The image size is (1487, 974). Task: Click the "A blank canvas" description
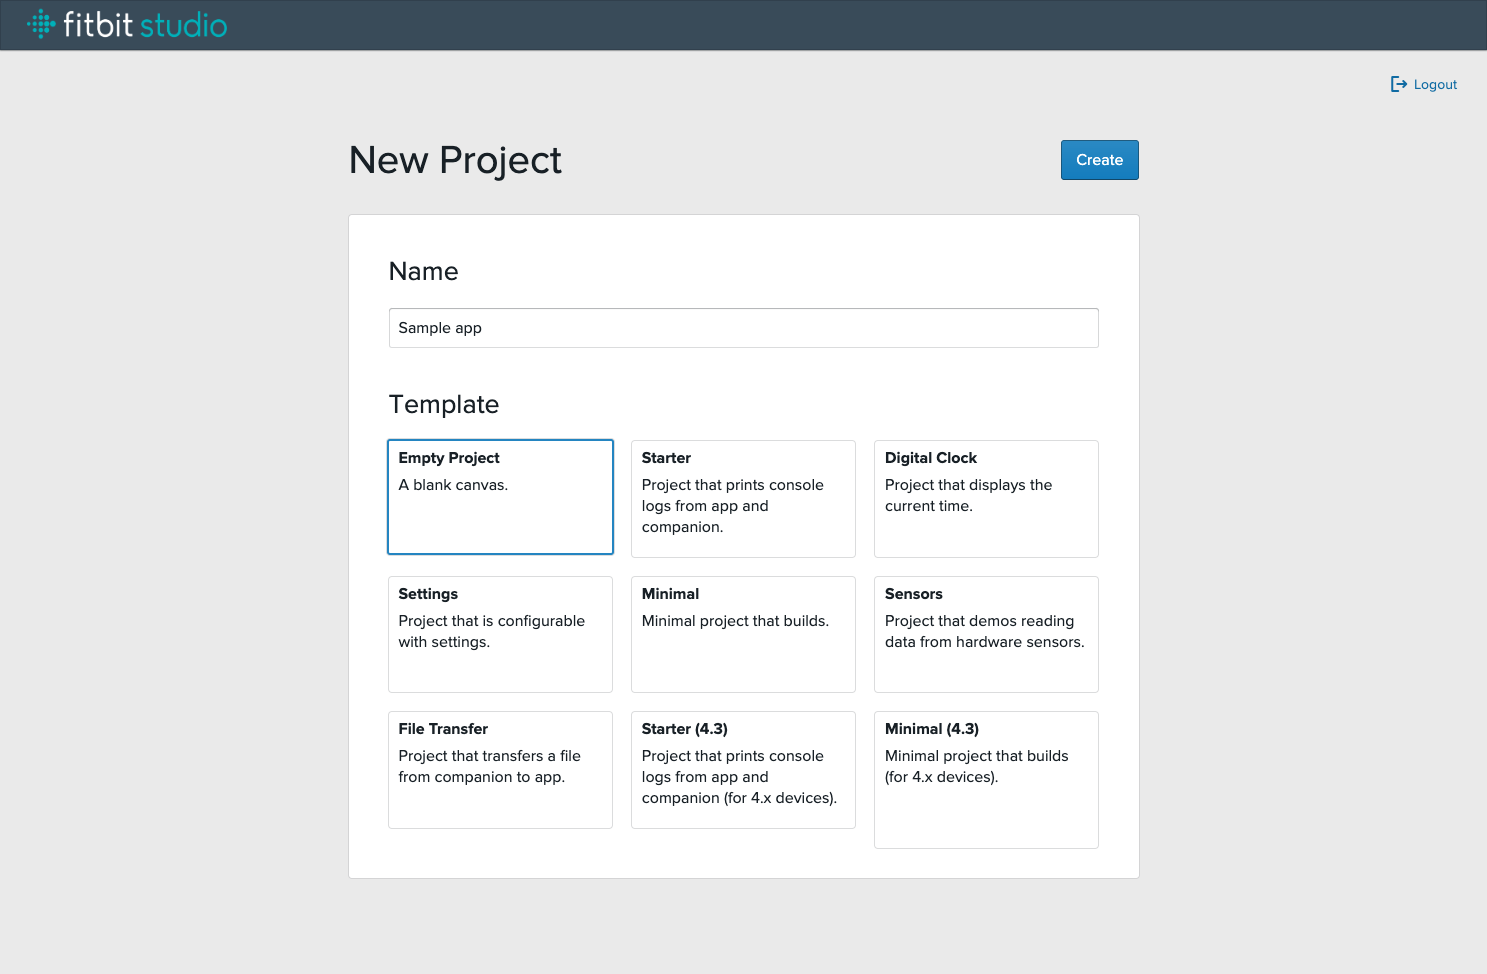[x=453, y=485]
